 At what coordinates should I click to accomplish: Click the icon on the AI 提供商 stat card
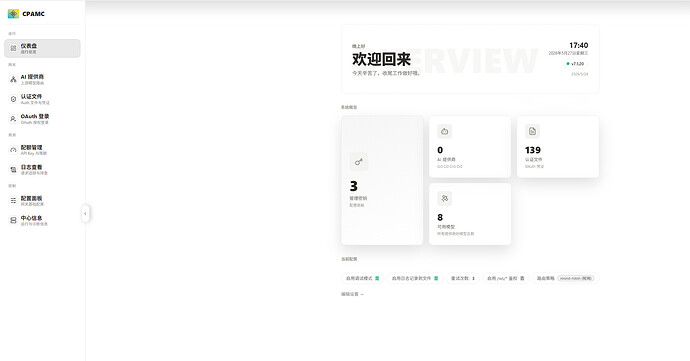[444, 131]
